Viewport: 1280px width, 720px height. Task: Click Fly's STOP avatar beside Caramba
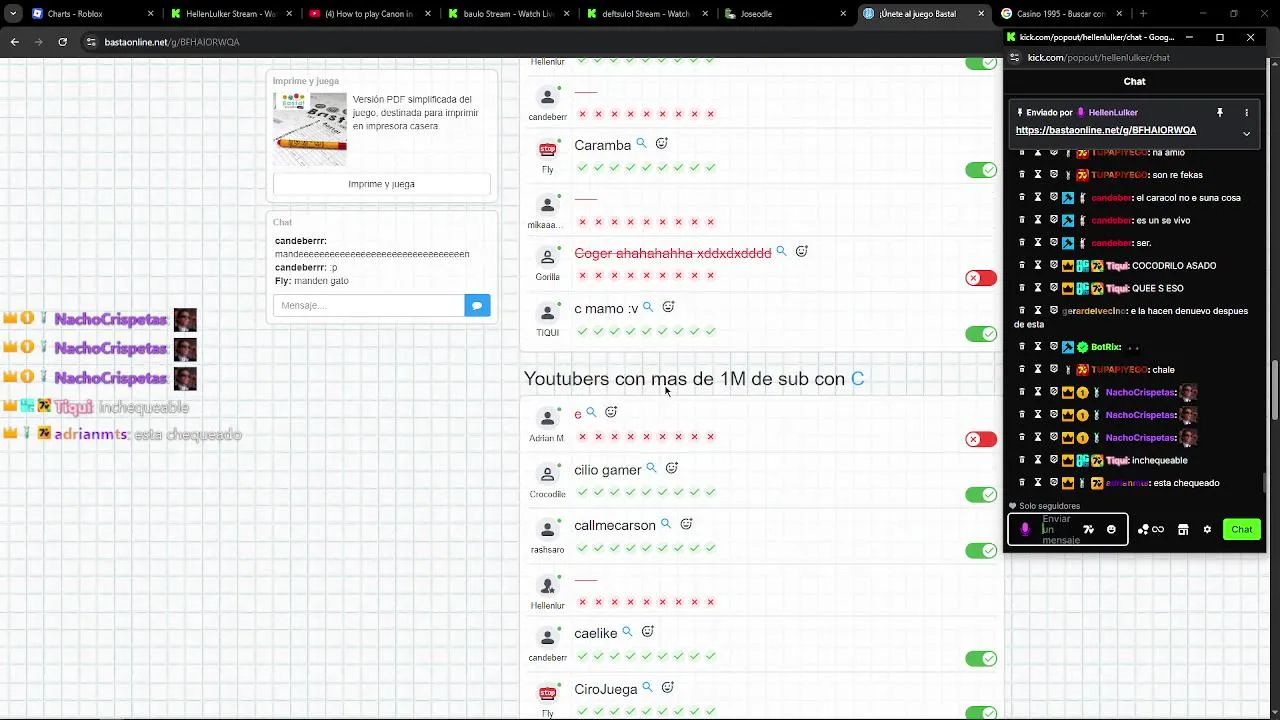pos(547,150)
